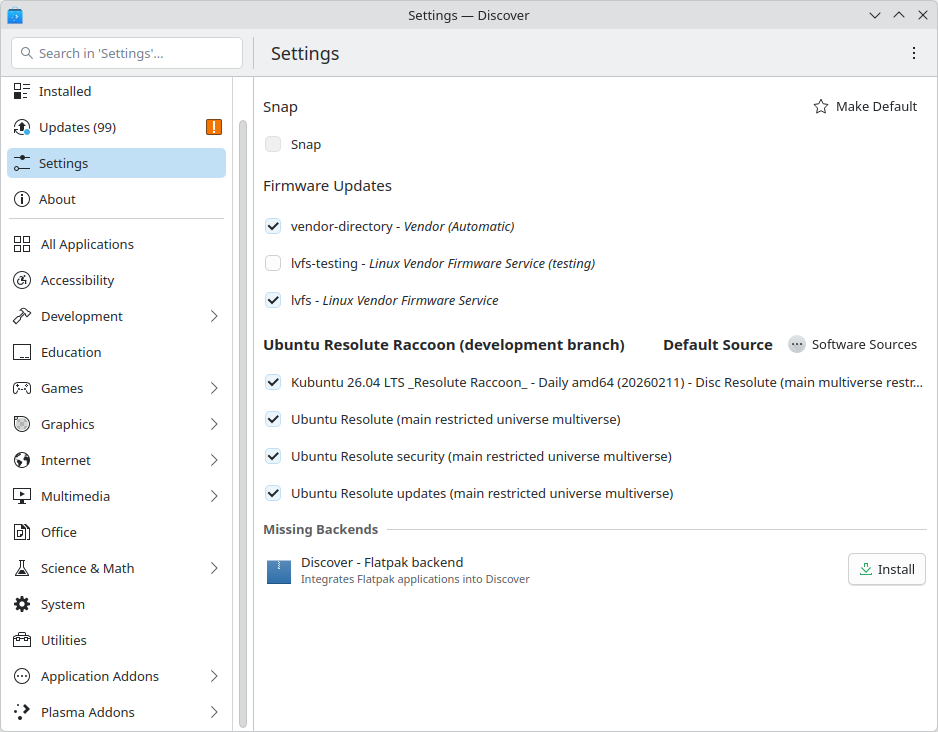
Task: Click the Science & Math flask icon
Action: click(x=22, y=568)
